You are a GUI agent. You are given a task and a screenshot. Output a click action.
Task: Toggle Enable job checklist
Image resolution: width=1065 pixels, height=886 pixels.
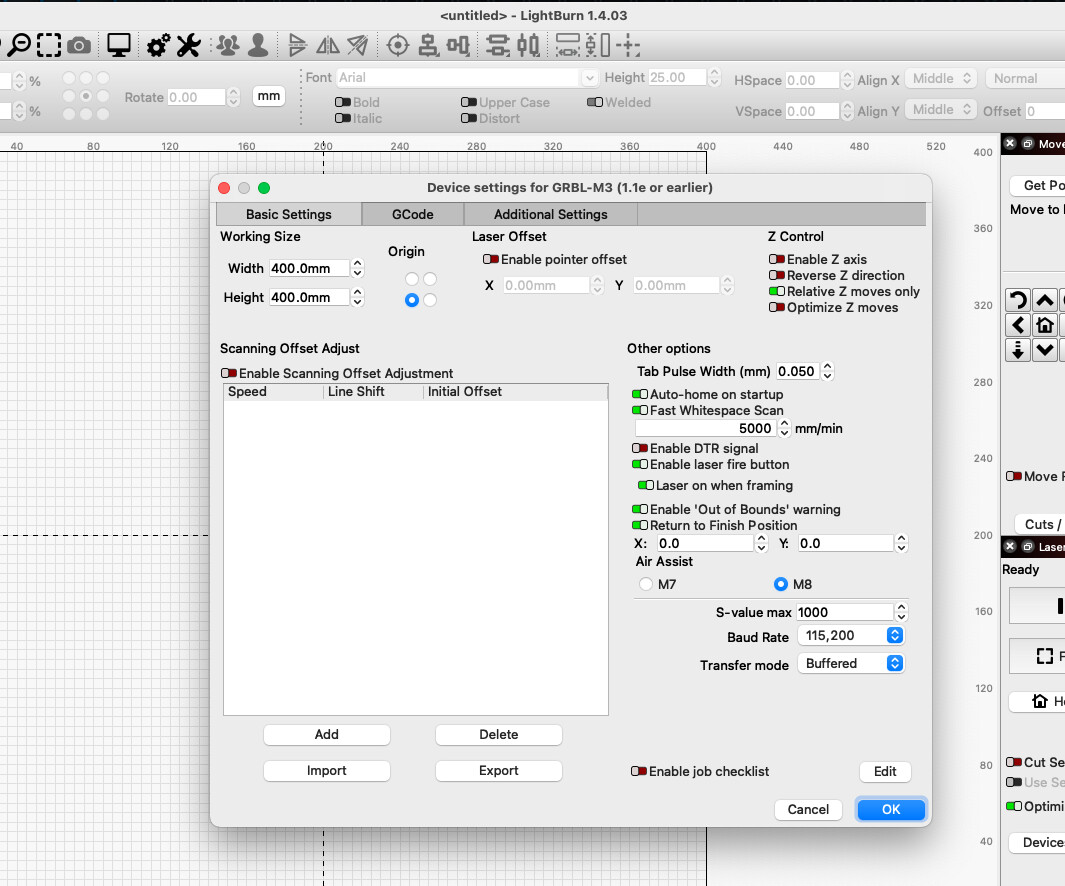point(639,771)
